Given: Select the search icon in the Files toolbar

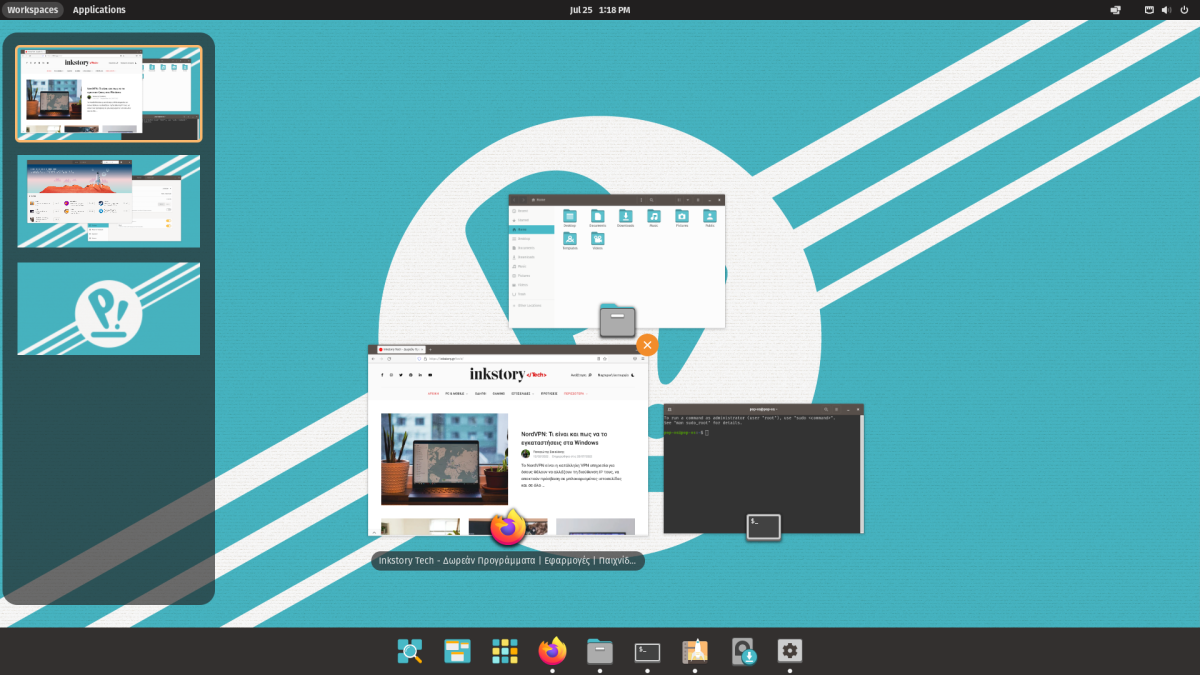Looking at the screenshot, I should click(x=652, y=200).
